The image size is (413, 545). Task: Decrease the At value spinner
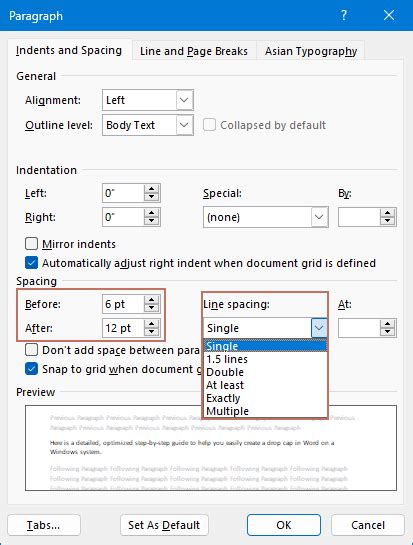[x=387, y=332]
